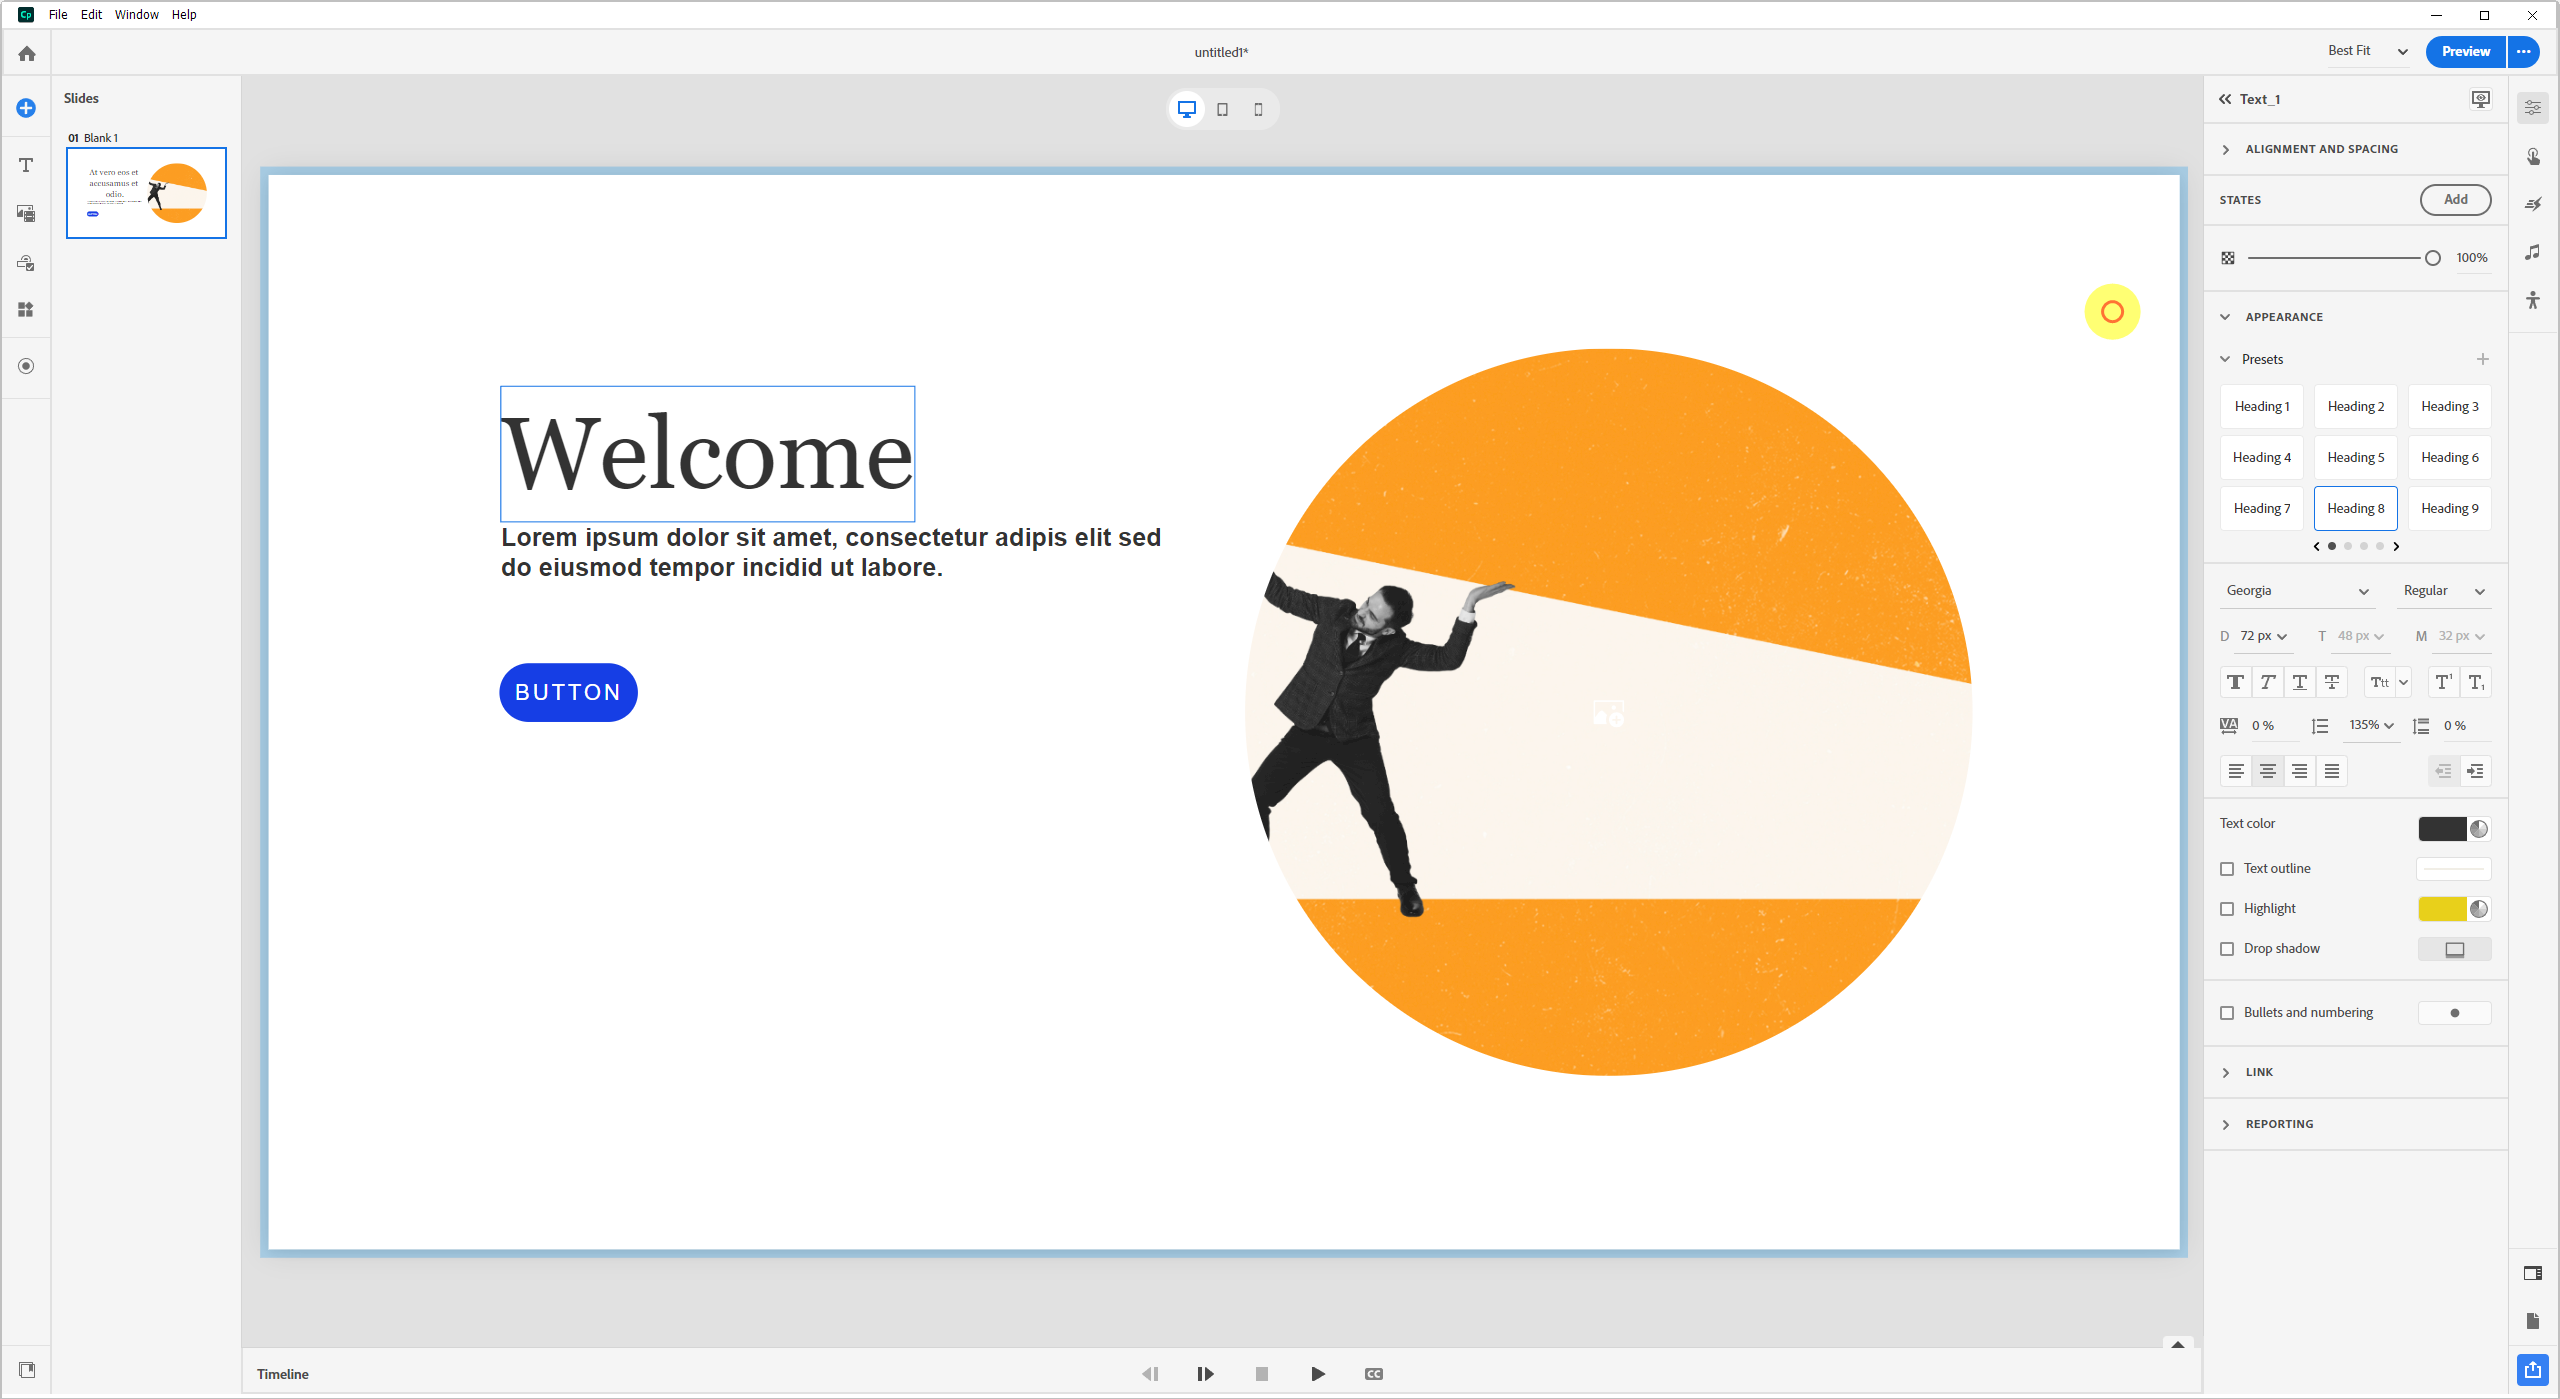Image resolution: width=2560 pixels, height=1399 pixels.
Task: Enable the Highlight checkbox
Action: click(x=2227, y=909)
